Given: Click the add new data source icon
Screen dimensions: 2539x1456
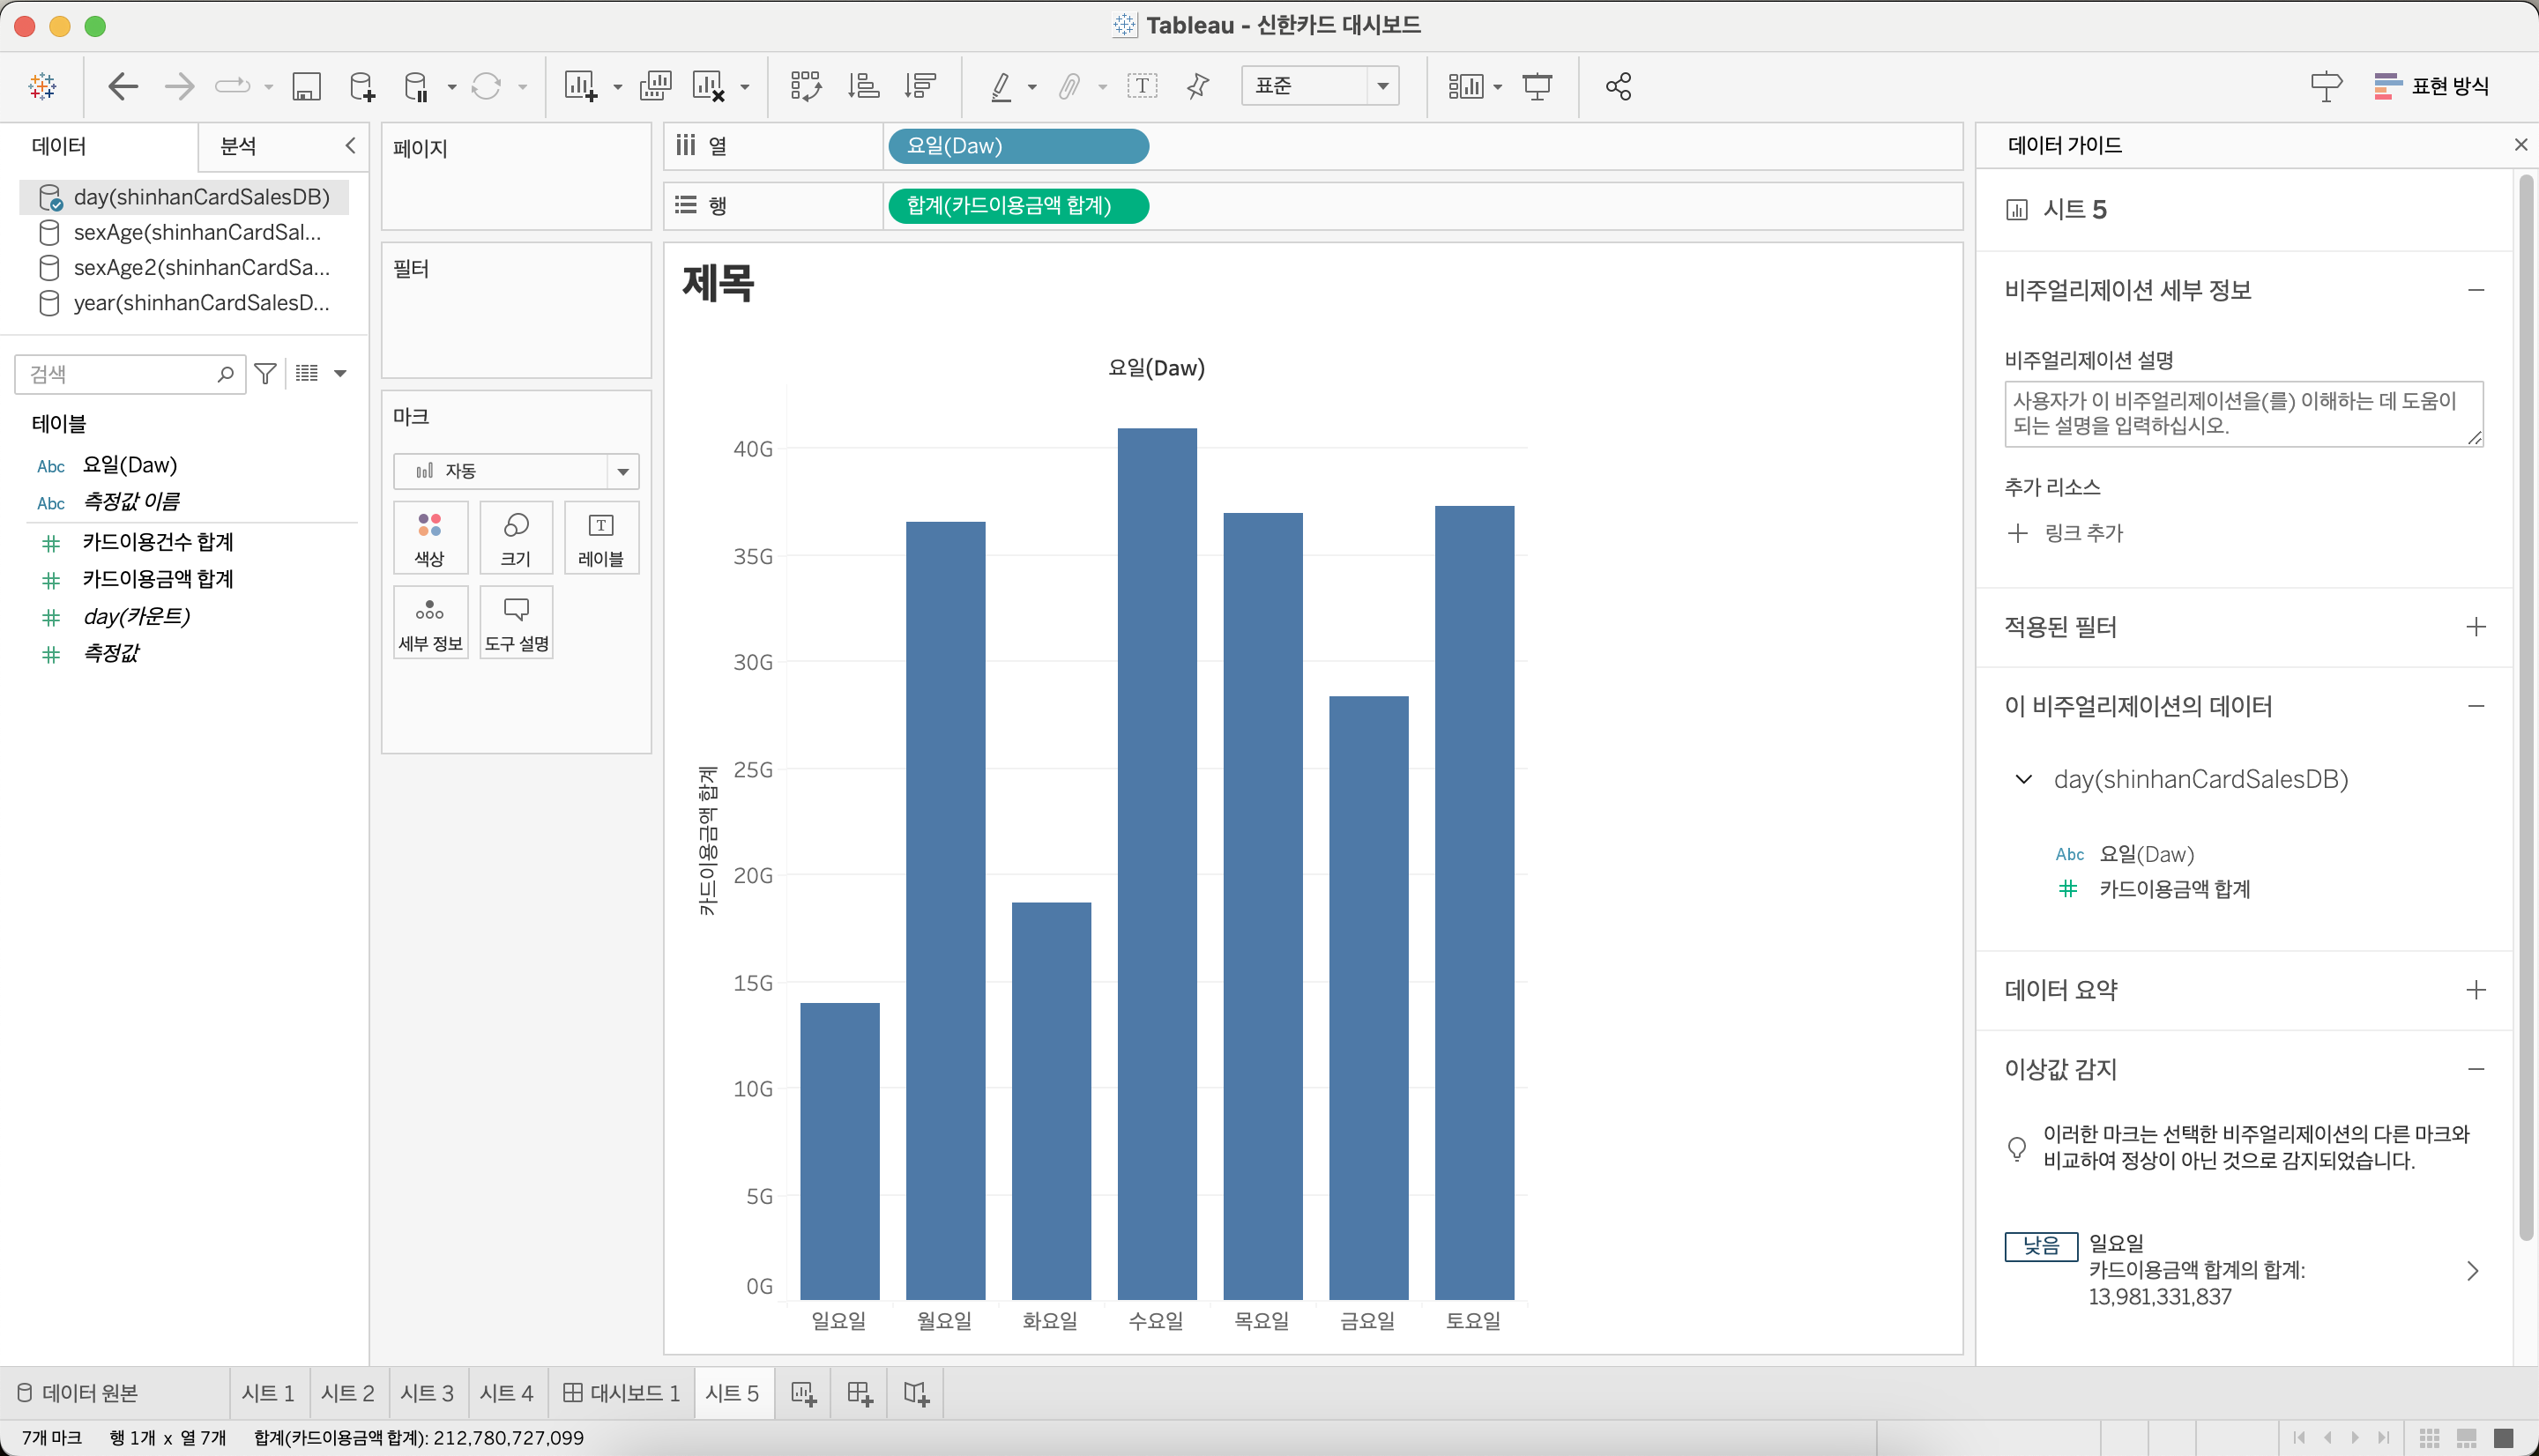Looking at the screenshot, I should coord(362,86).
